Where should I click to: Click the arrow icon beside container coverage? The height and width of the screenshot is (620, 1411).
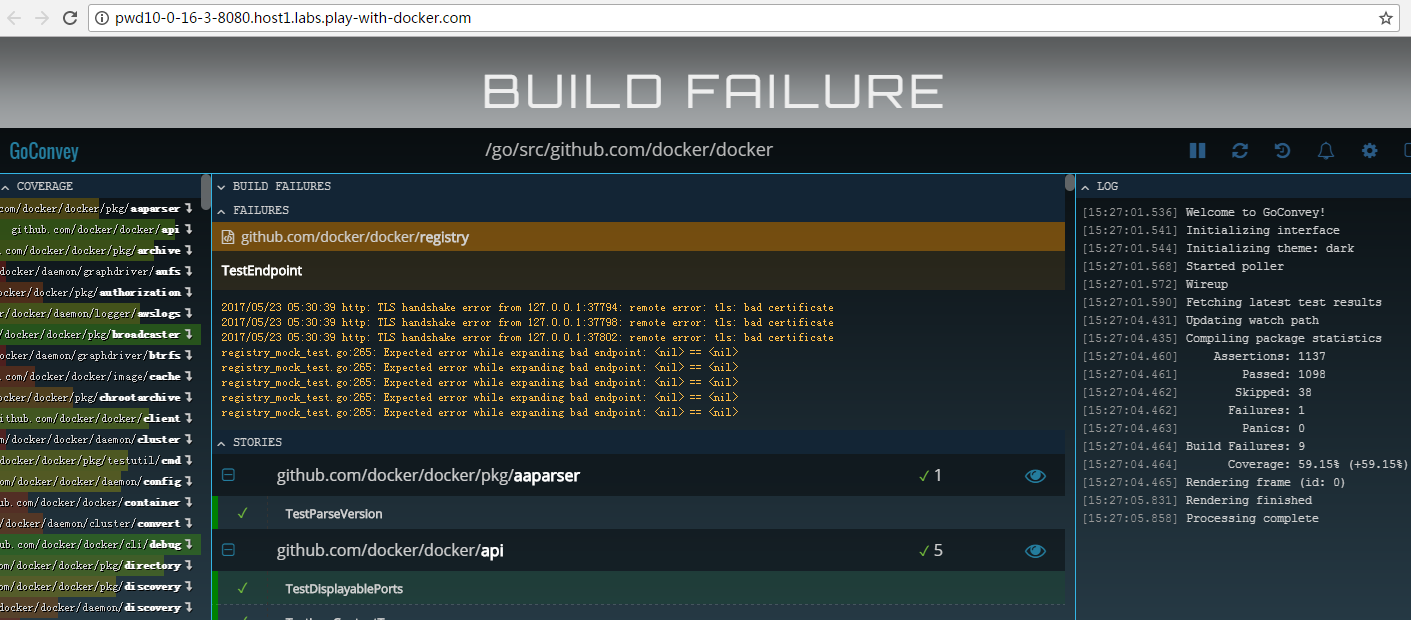(x=188, y=503)
